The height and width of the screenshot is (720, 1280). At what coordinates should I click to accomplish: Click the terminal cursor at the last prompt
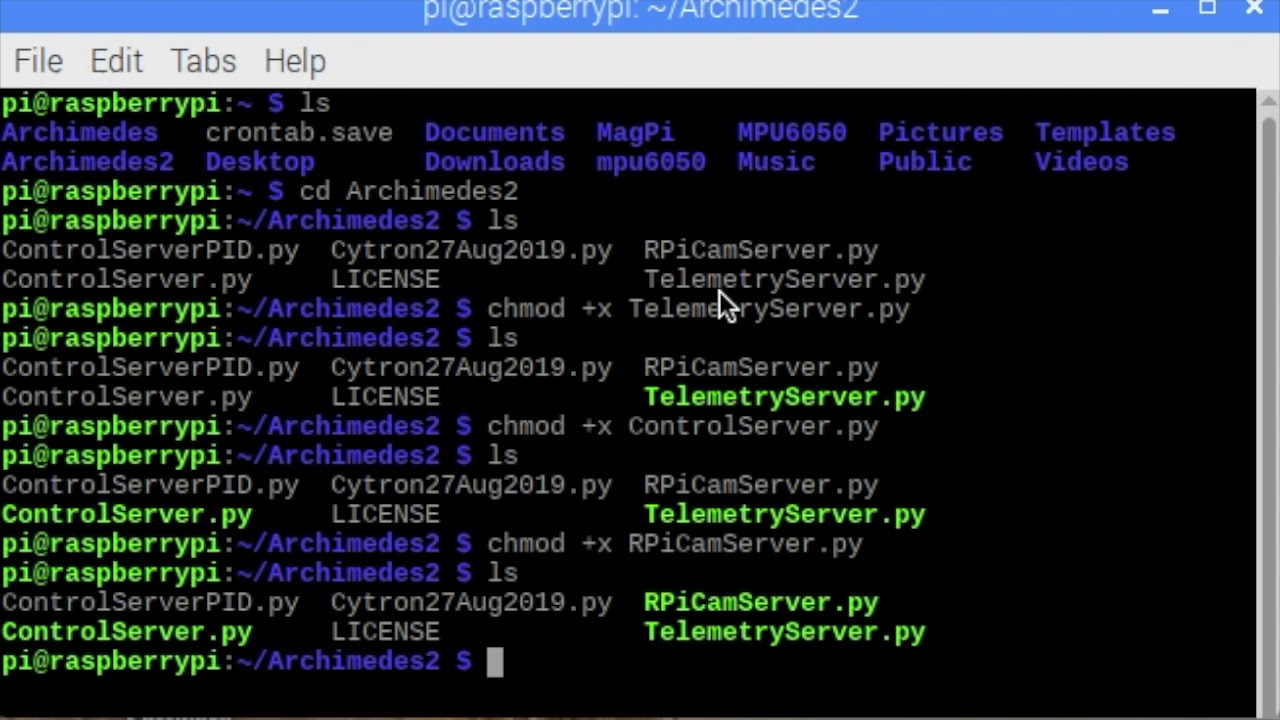click(494, 662)
